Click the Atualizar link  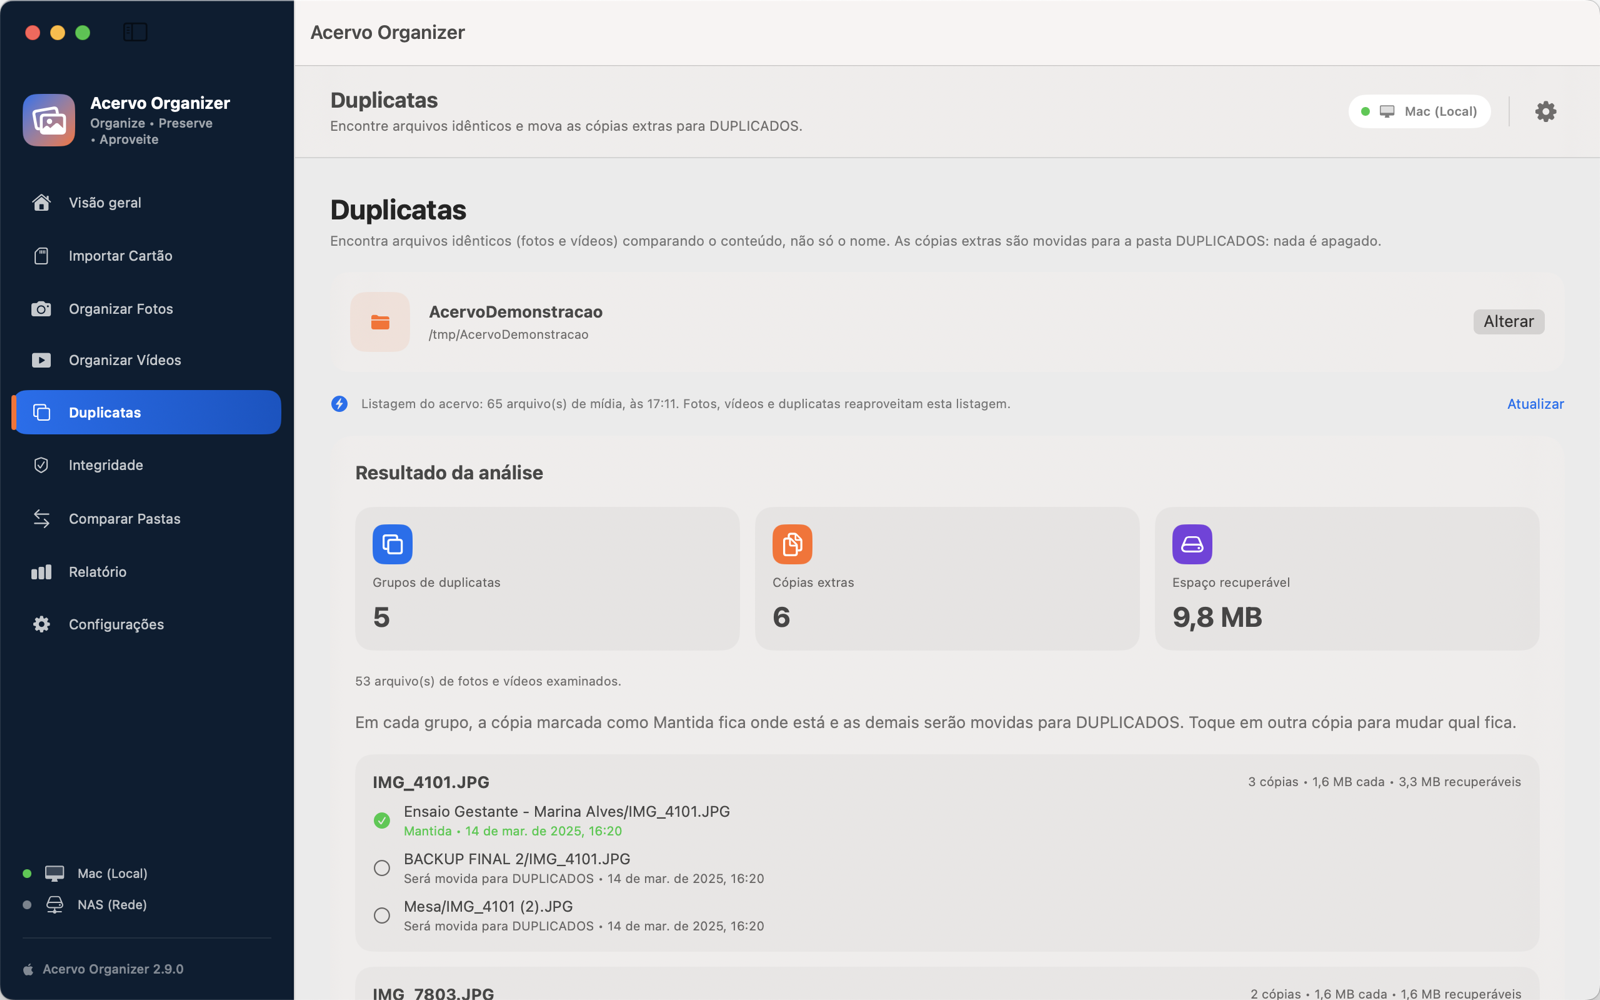[x=1535, y=404]
